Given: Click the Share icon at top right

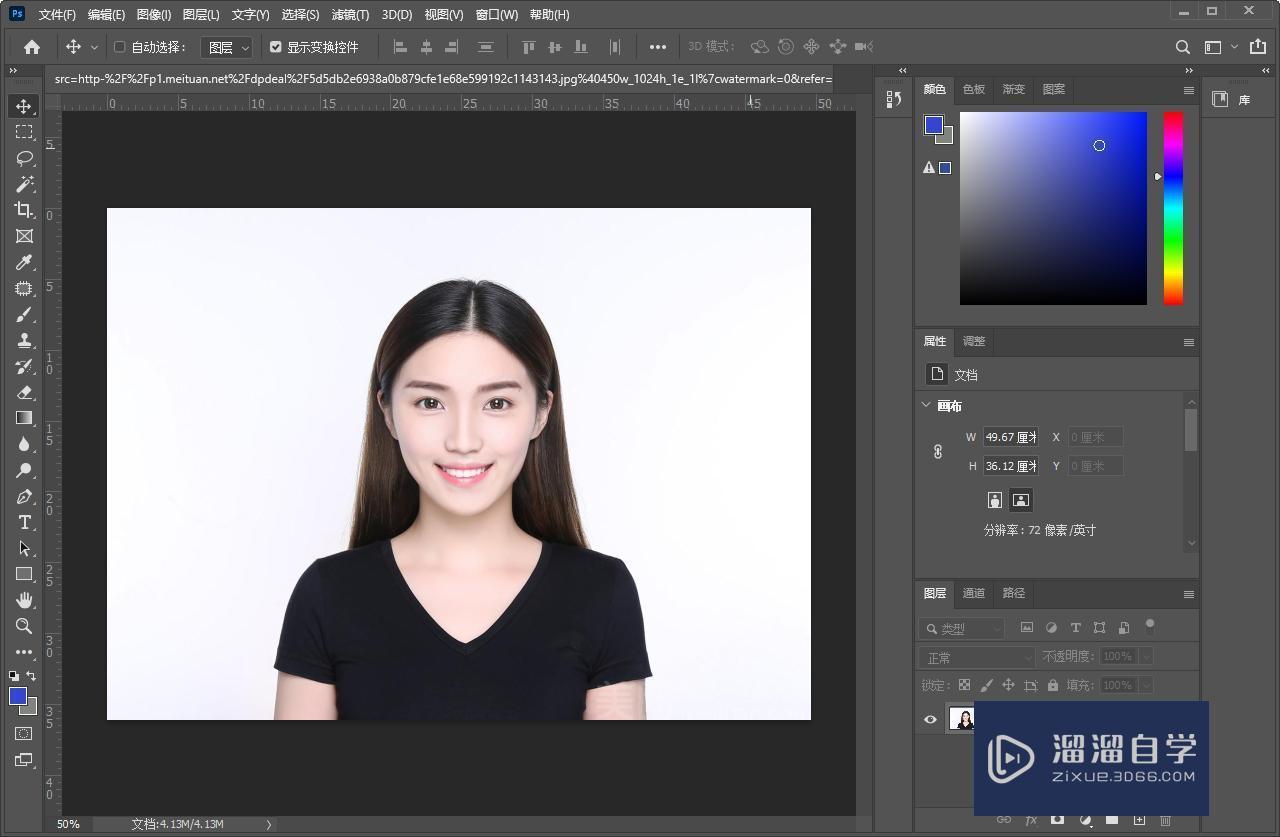Looking at the screenshot, I should click(1258, 47).
